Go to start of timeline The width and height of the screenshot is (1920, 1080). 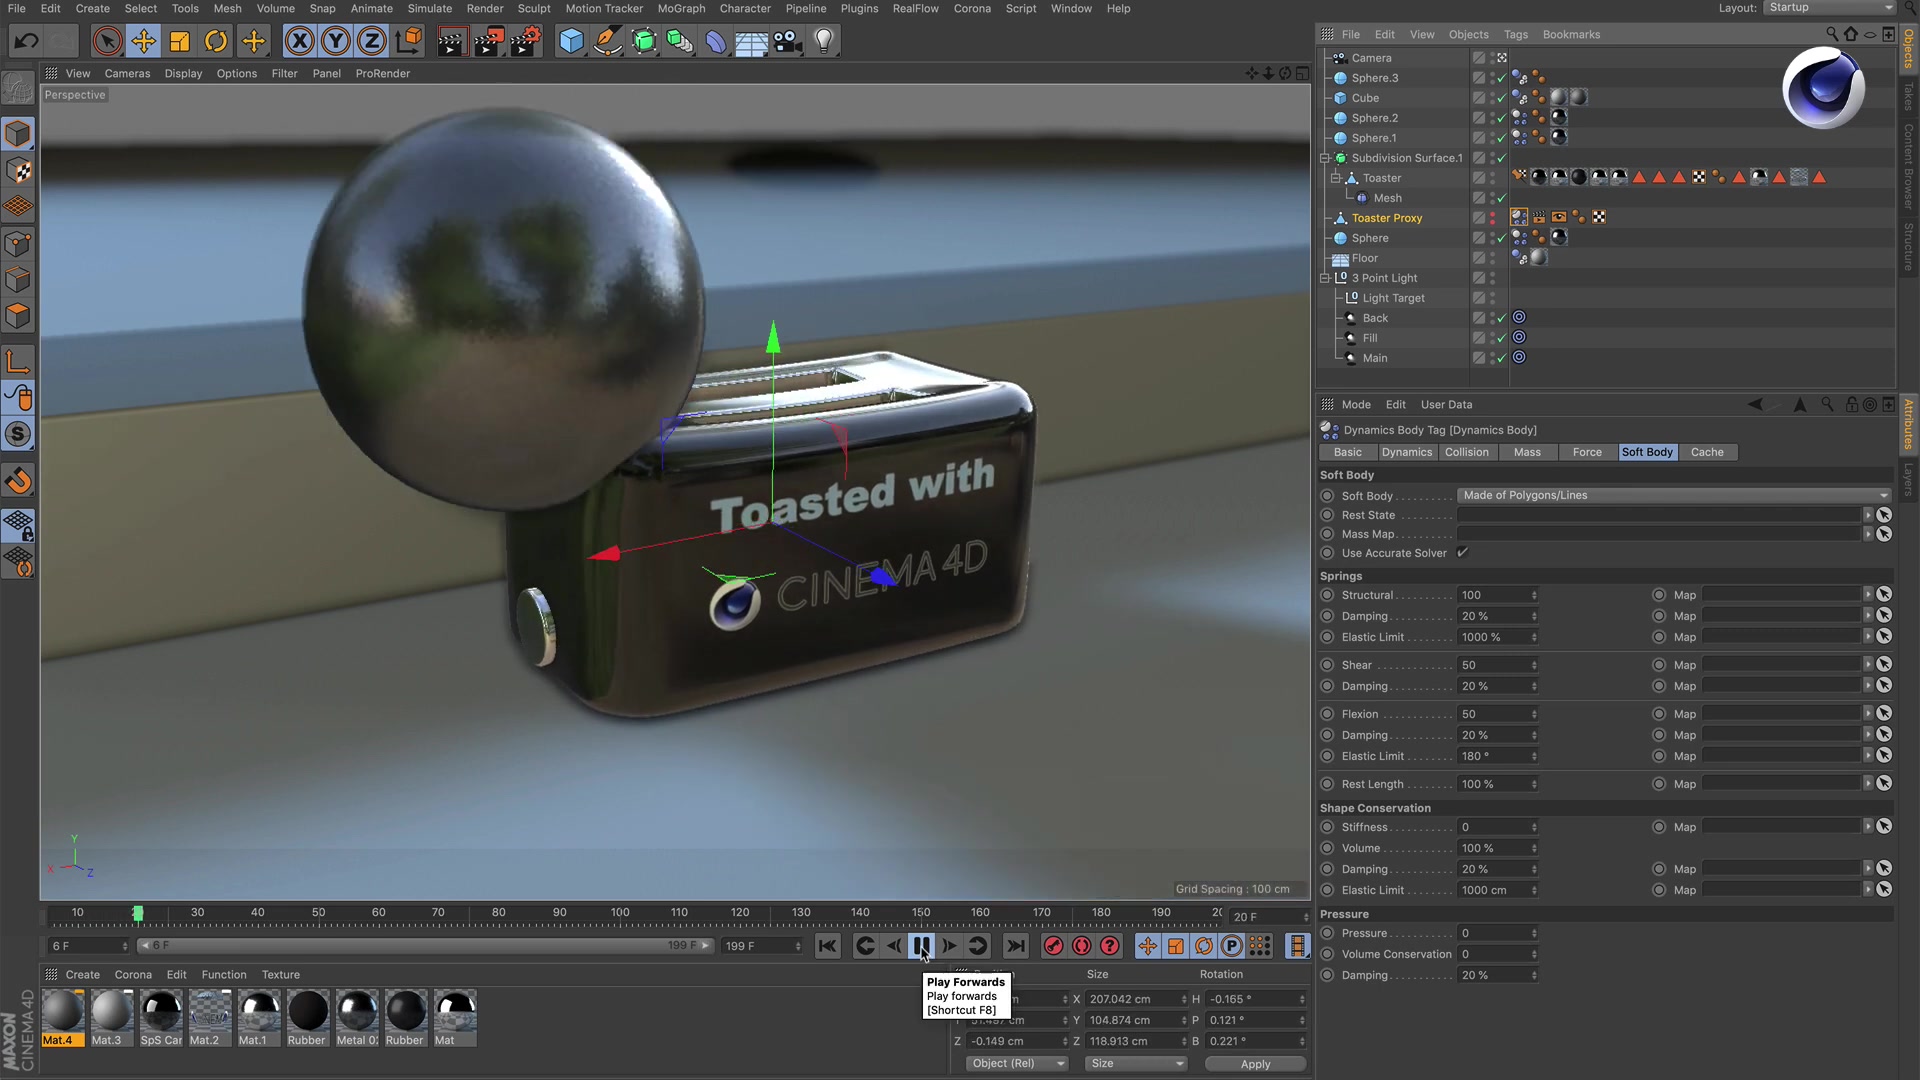(827, 946)
